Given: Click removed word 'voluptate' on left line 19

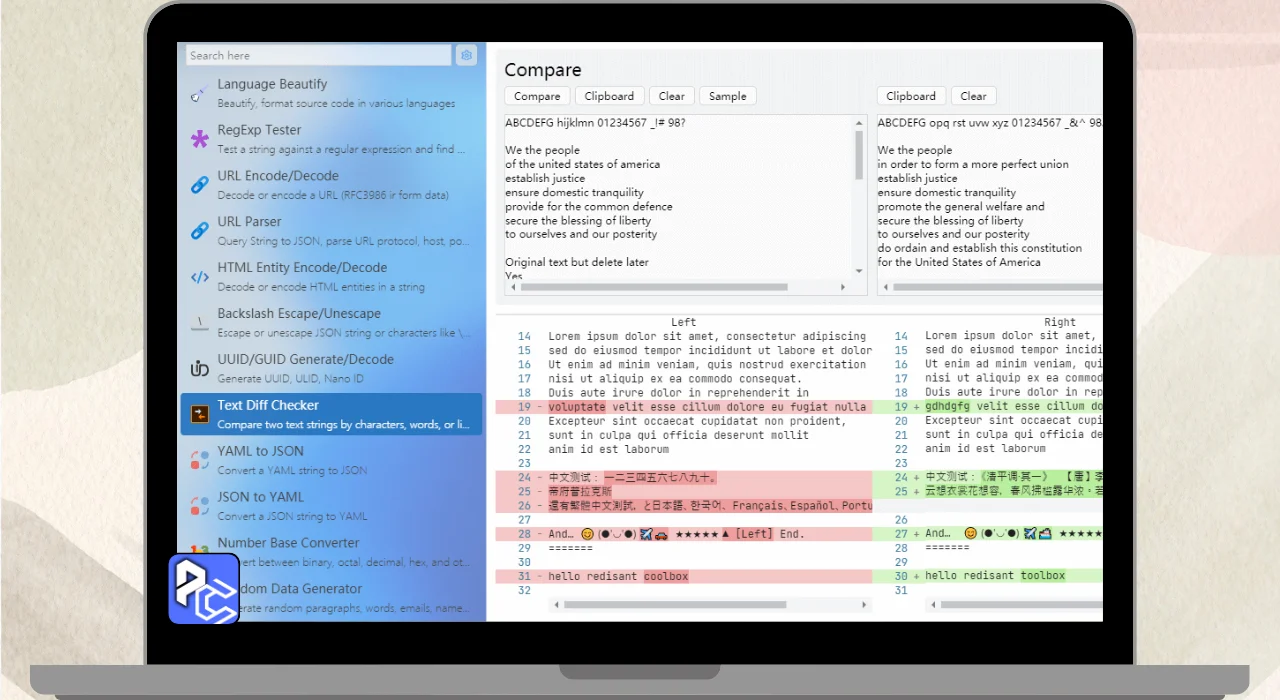Looking at the screenshot, I should click(577, 407).
